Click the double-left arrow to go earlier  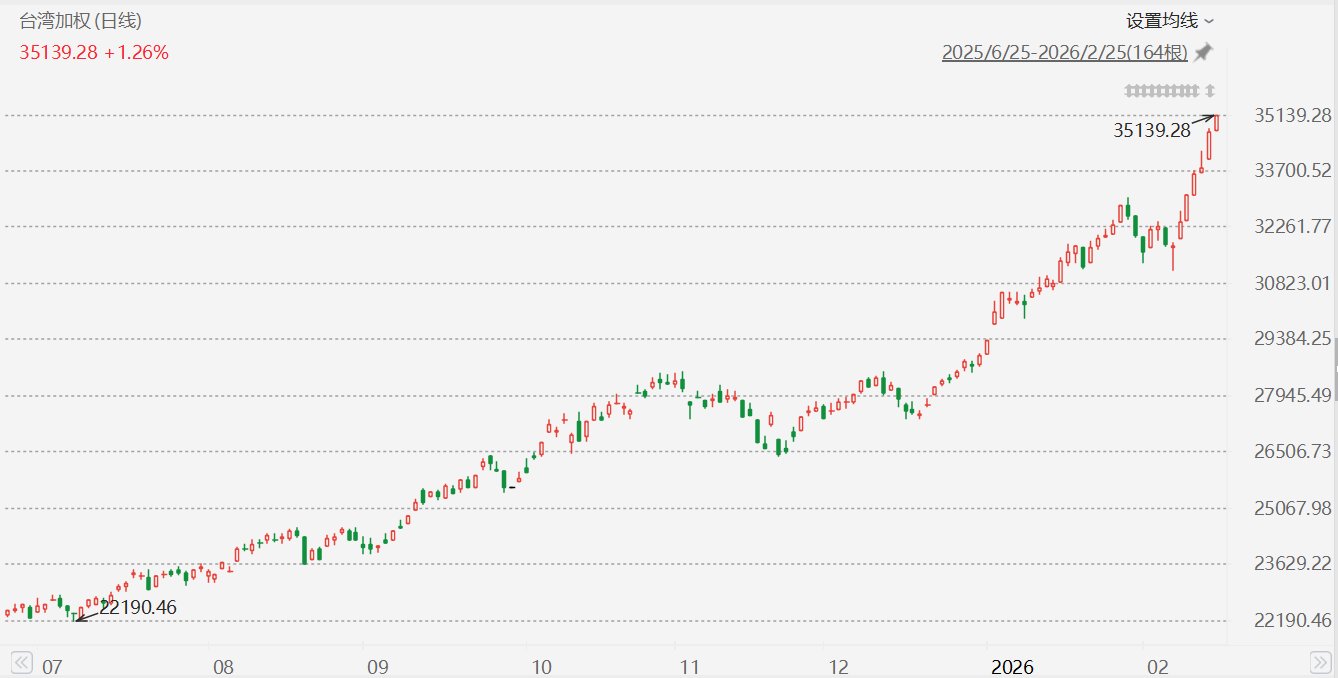point(20,662)
